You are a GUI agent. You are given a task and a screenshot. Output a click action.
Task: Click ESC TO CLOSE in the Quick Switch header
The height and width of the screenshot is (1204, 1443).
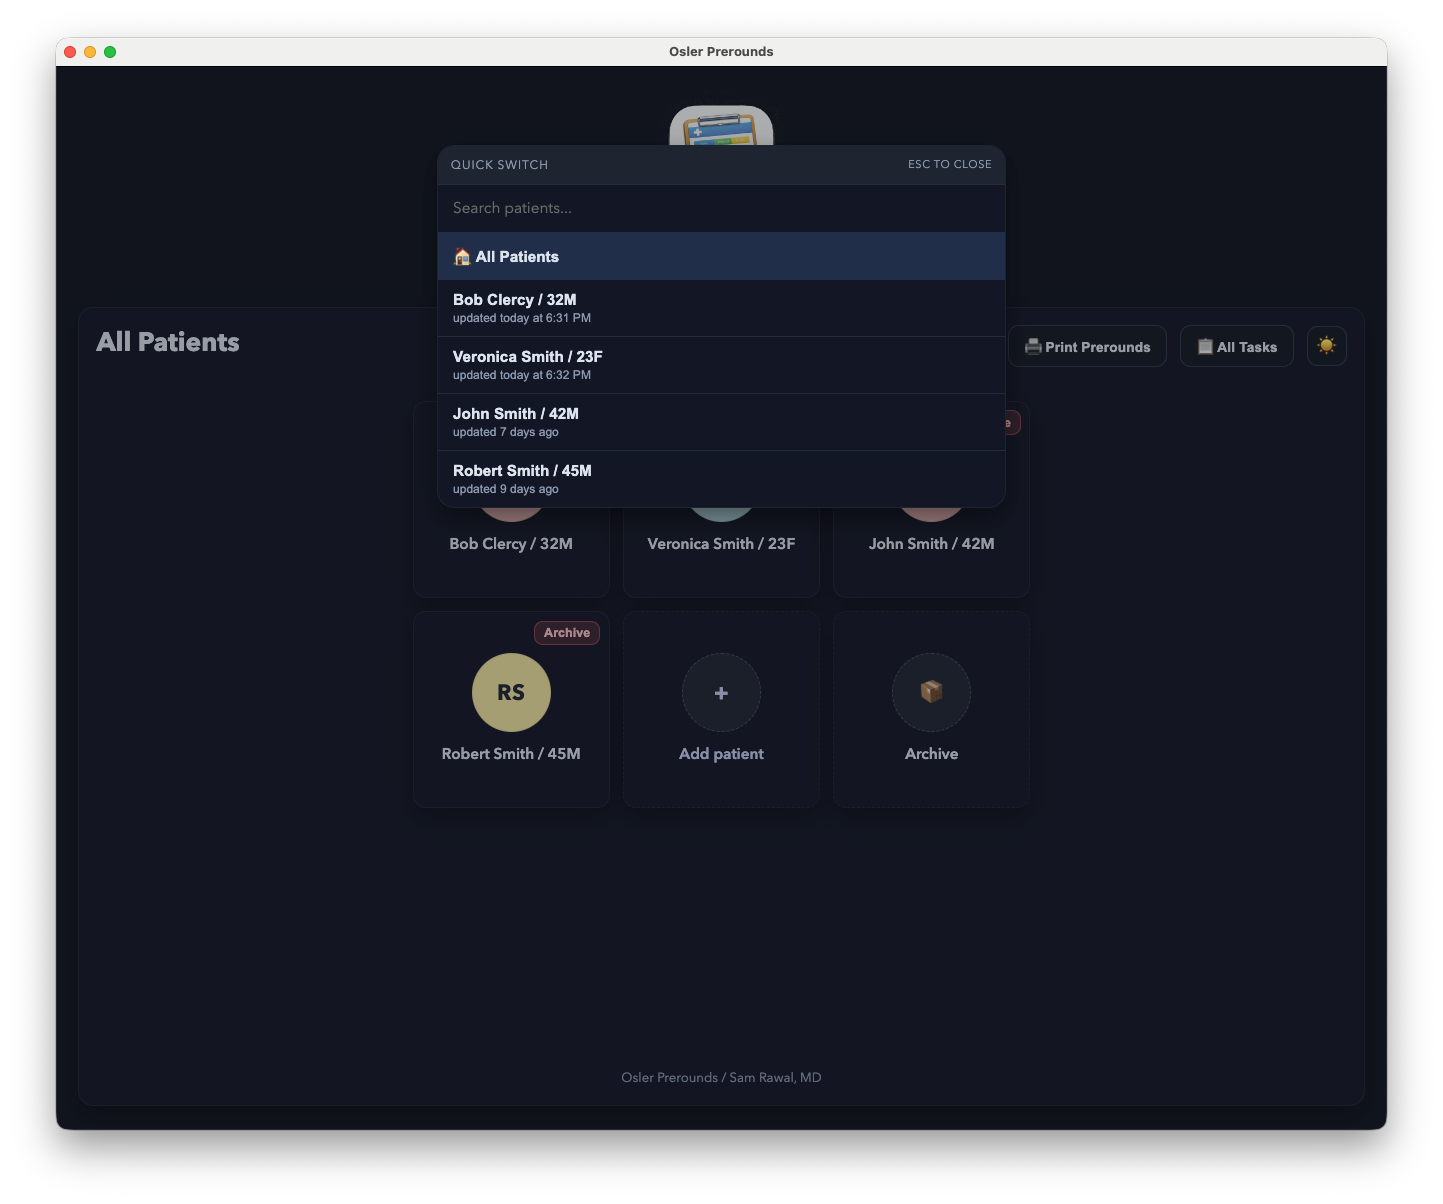pyautogui.click(x=948, y=164)
